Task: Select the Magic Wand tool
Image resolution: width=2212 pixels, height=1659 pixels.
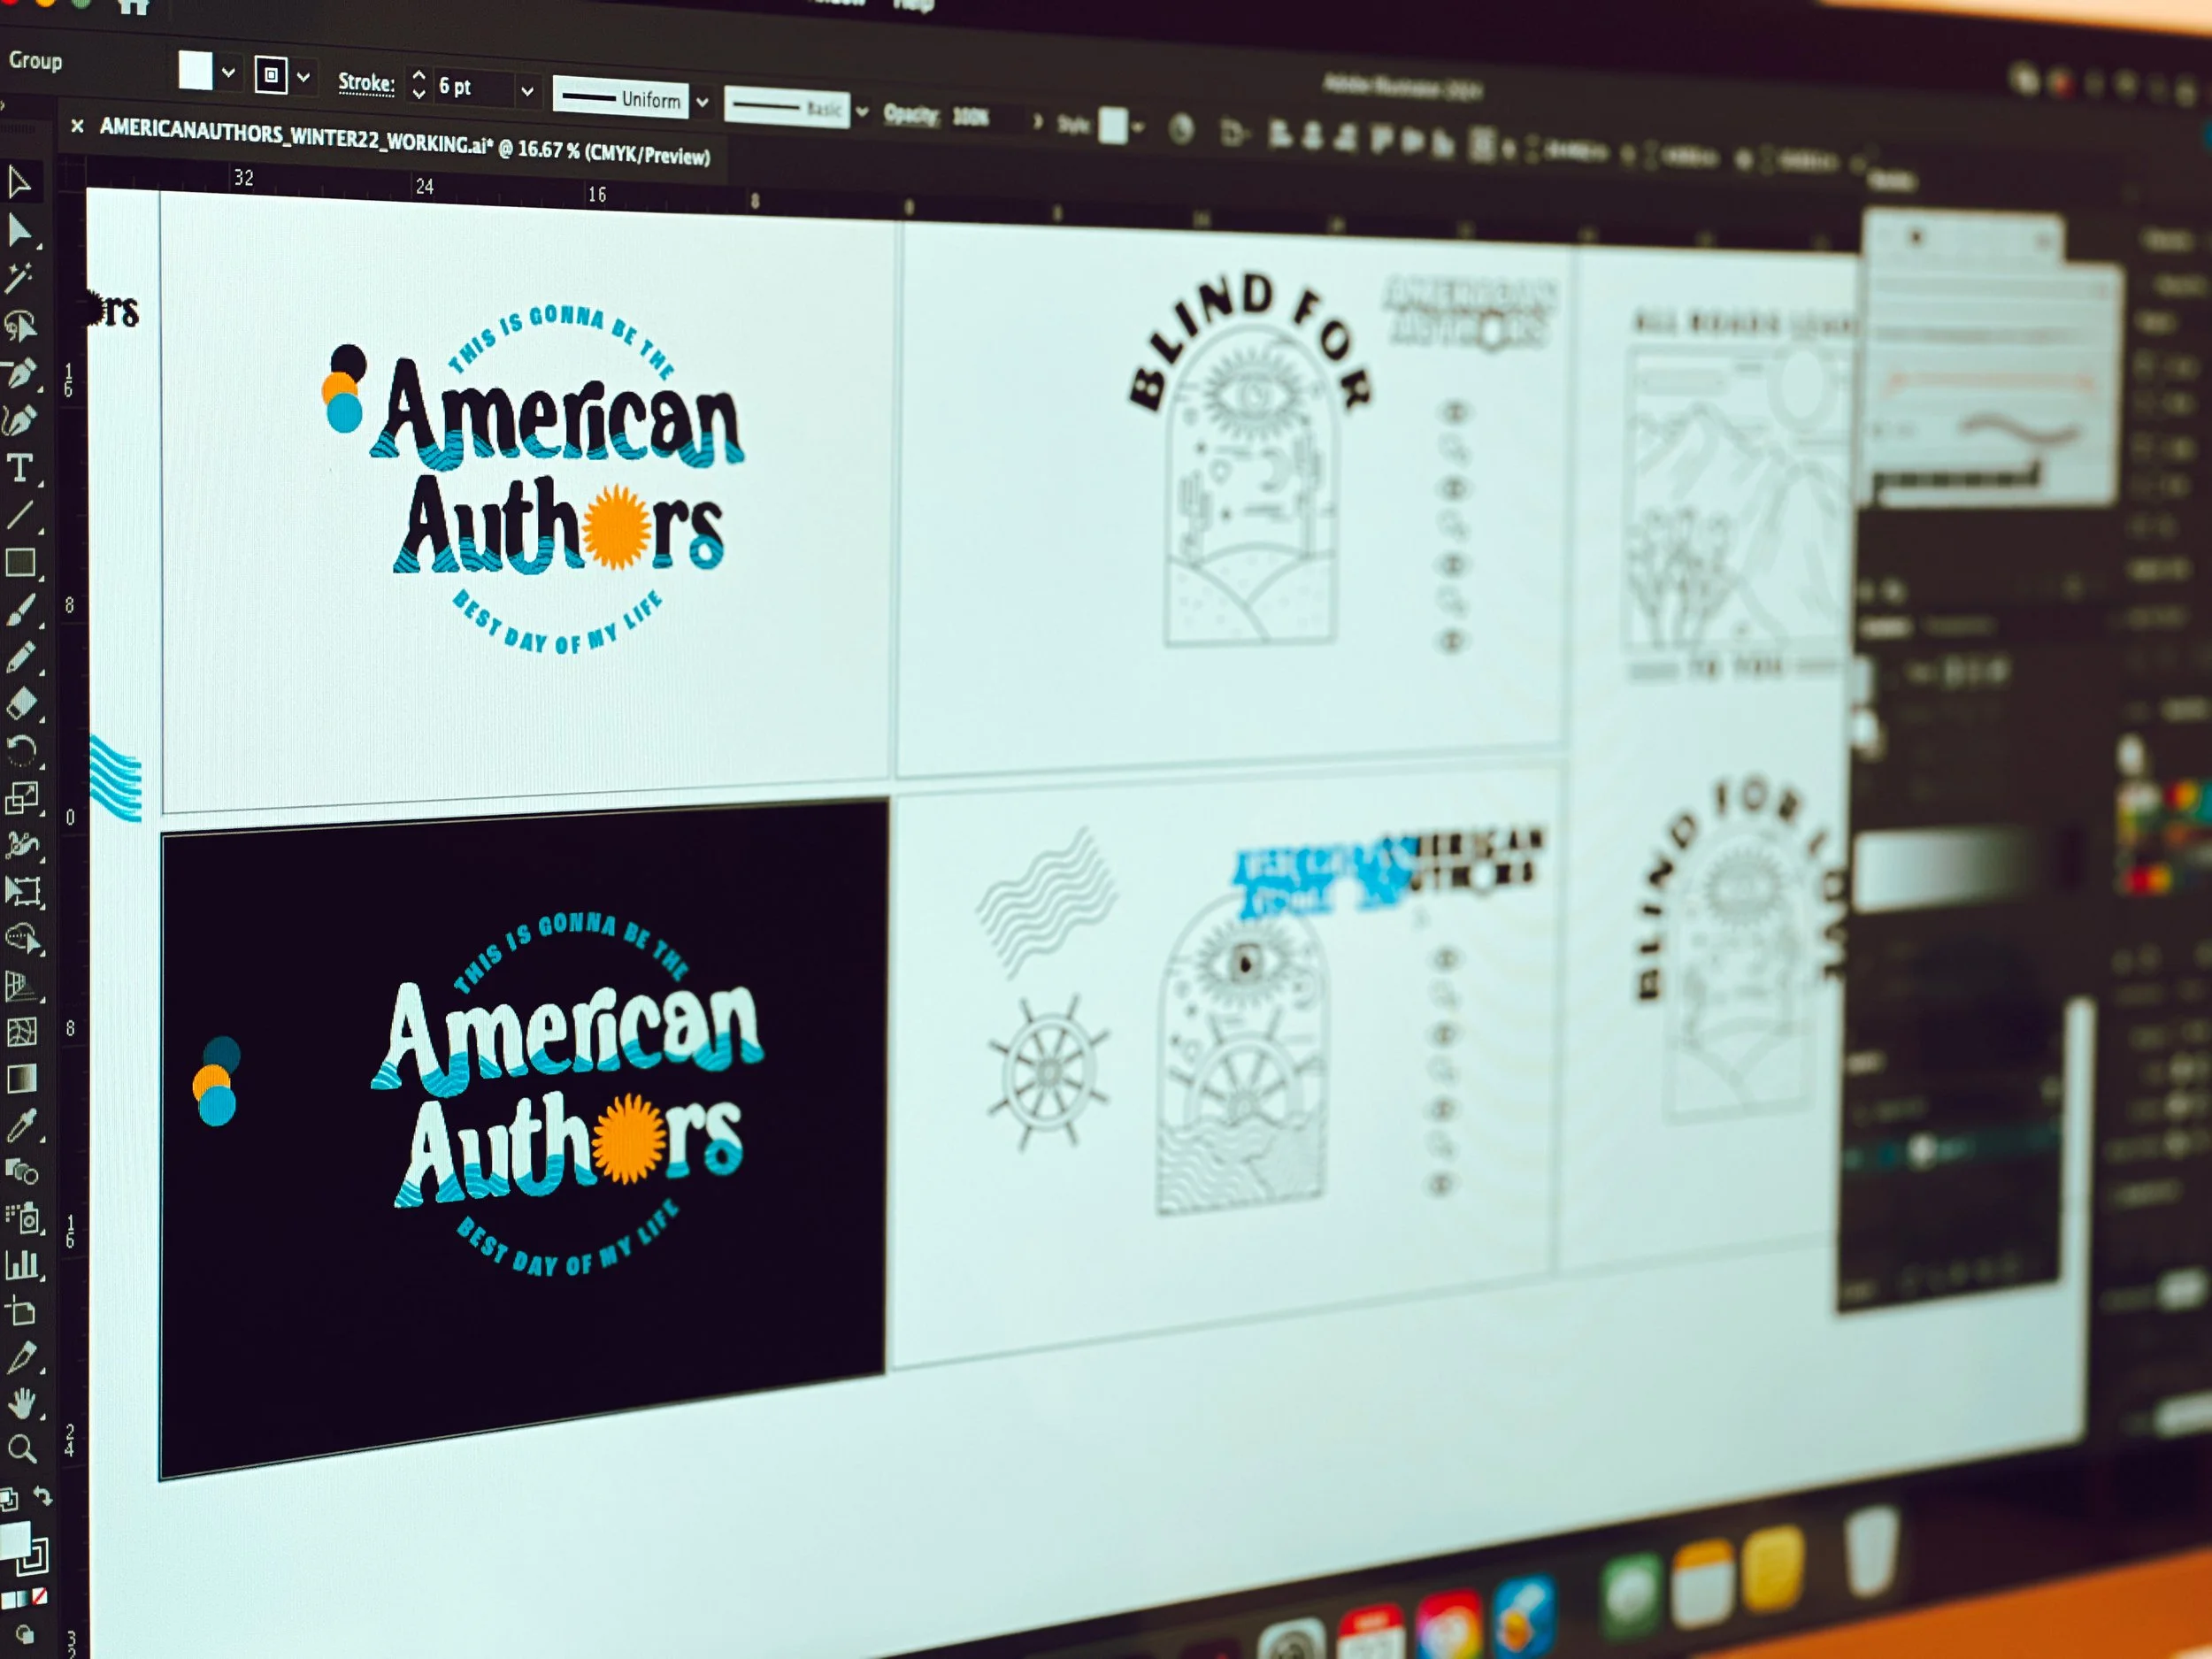Action: 18,278
